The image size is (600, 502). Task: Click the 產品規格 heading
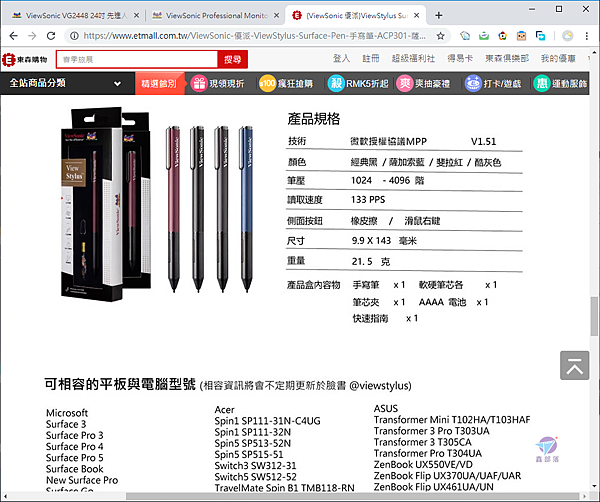pos(314,119)
